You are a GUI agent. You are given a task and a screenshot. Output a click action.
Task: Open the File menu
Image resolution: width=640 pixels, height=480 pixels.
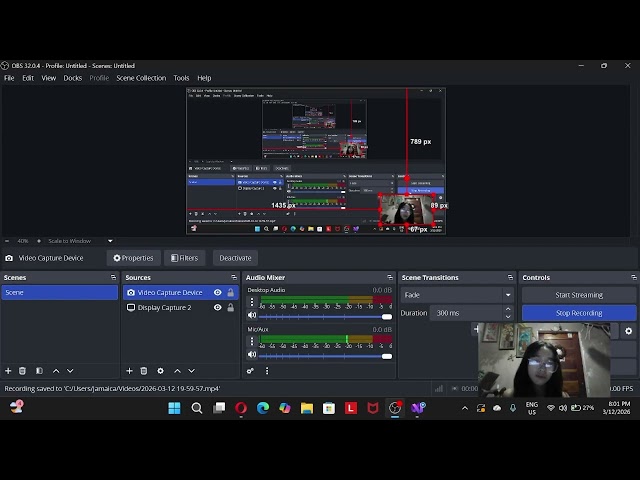point(9,78)
